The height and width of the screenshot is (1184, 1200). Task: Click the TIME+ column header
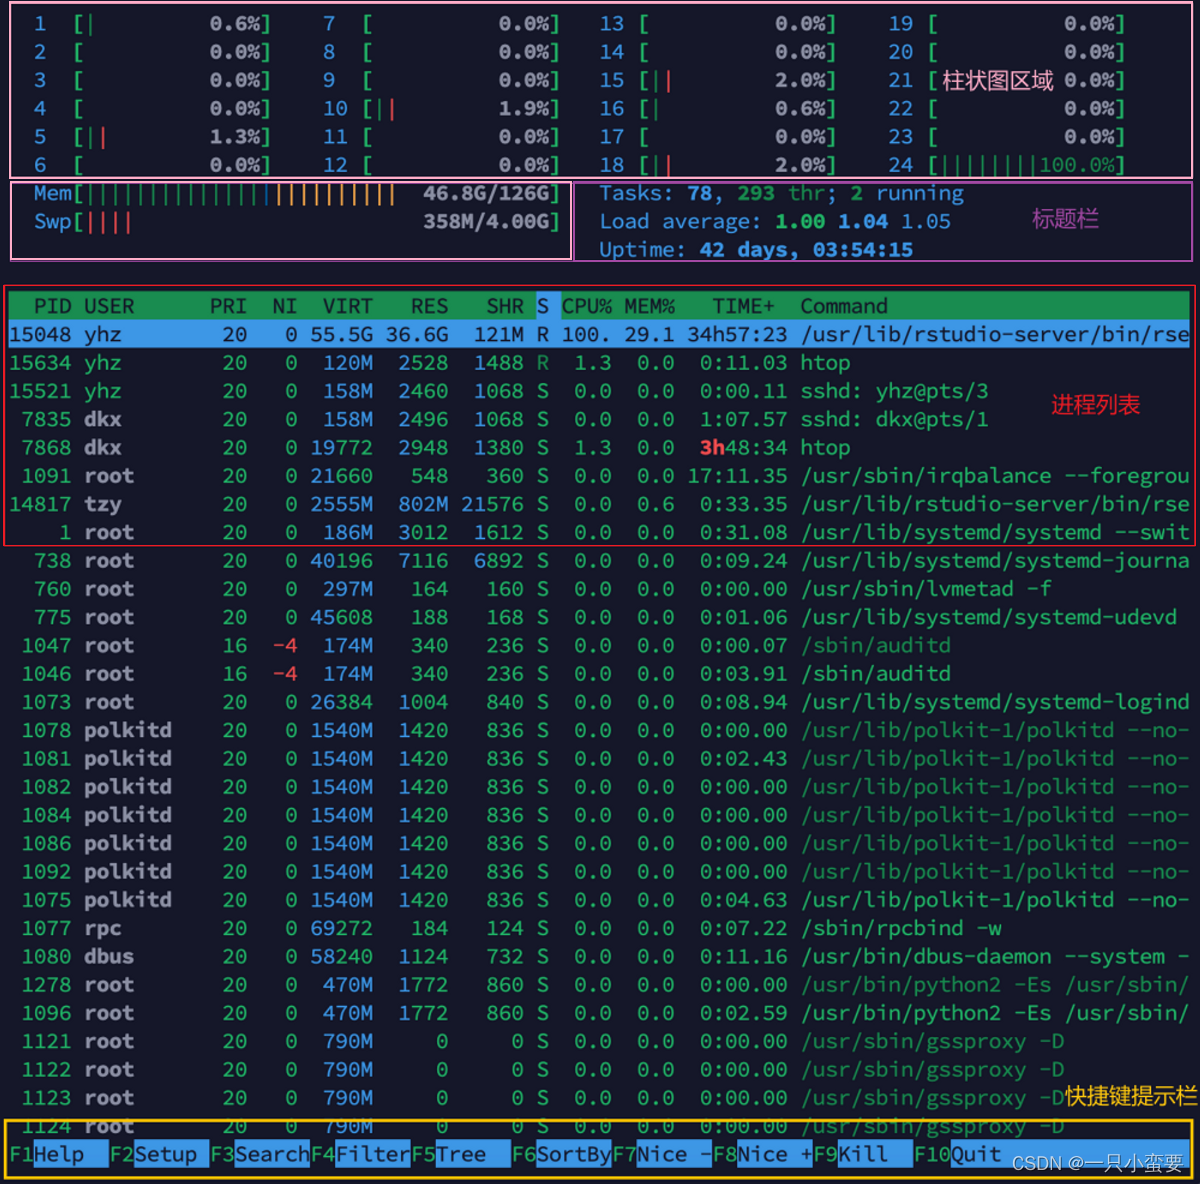(x=743, y=306)
